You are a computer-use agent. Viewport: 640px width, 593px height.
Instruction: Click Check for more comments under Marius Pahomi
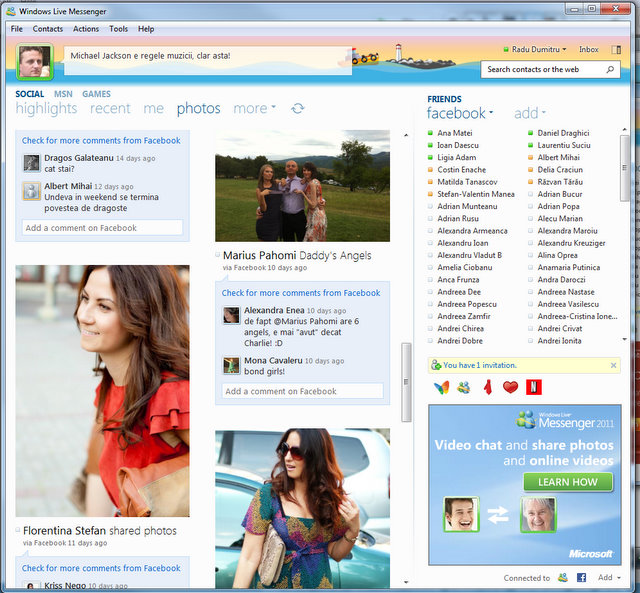pos(301,293)
